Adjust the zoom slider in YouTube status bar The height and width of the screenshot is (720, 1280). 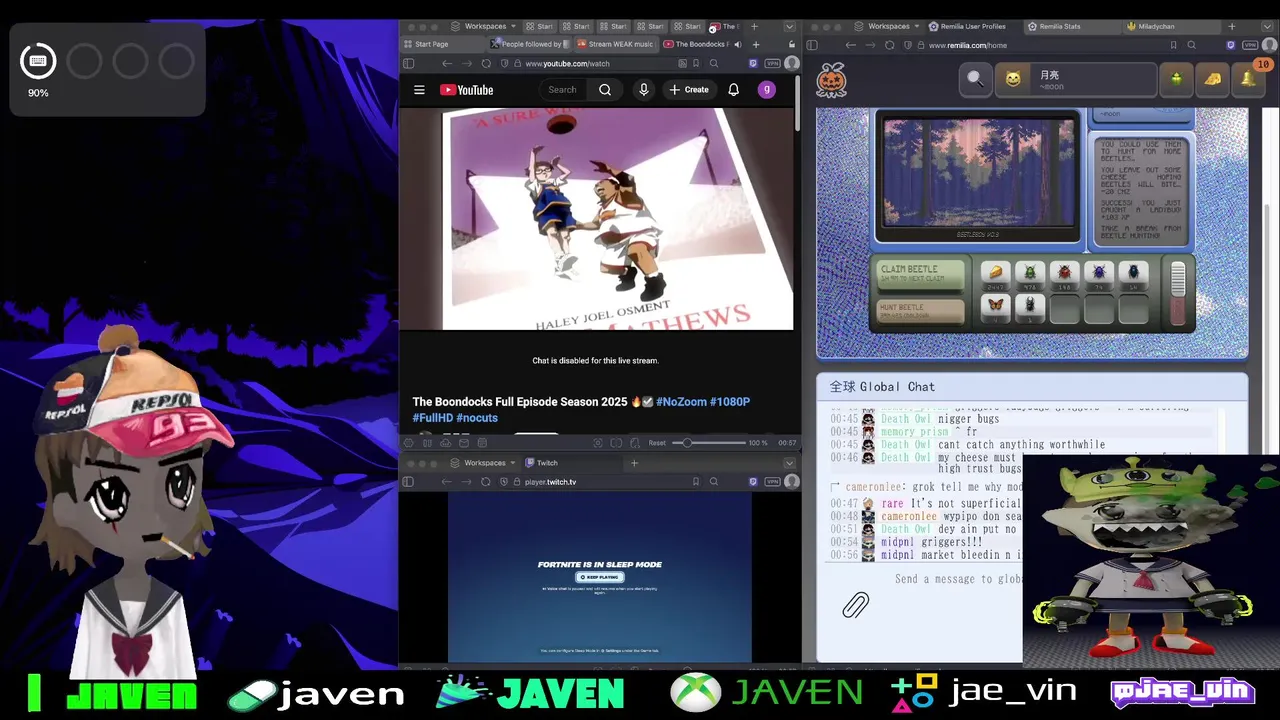tap(709, 443)
